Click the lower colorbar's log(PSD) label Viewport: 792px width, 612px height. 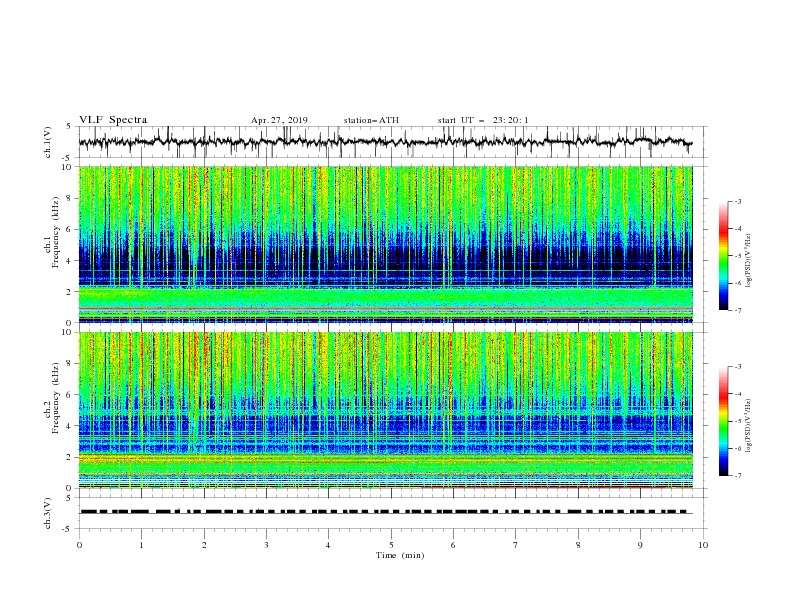tap(748, 426)
